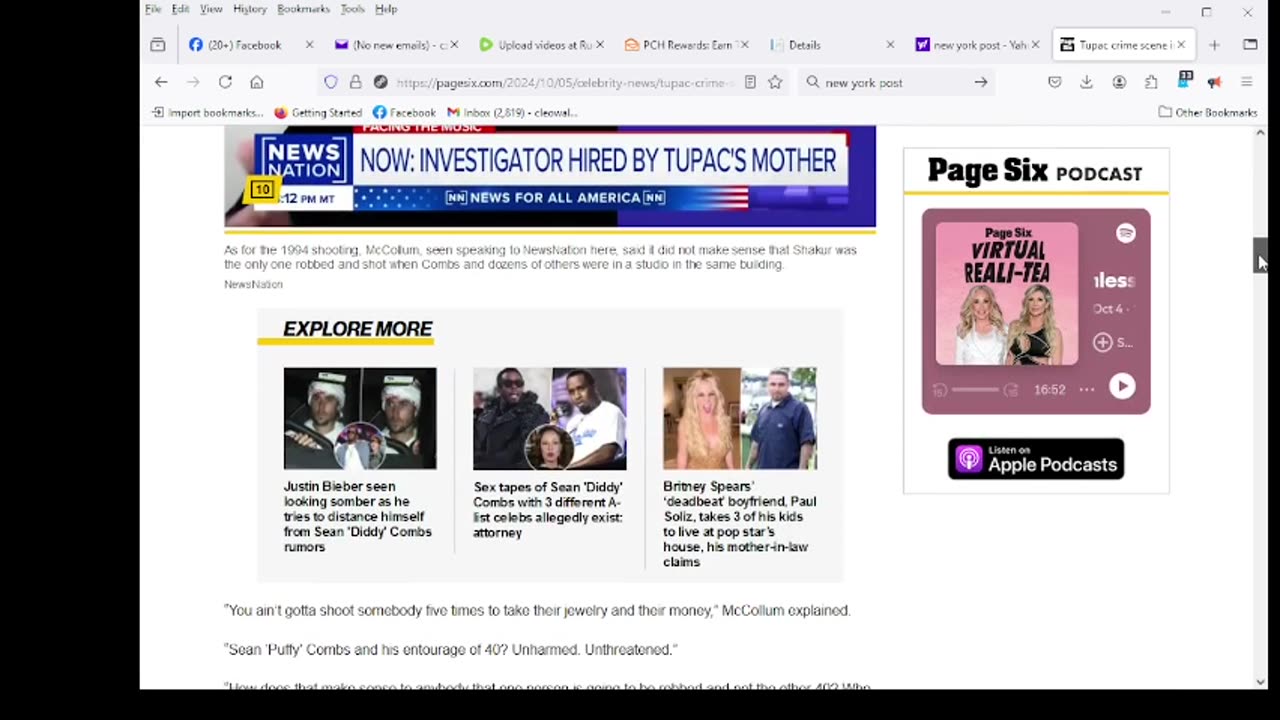Show site security info via the padlock
Image resolution: width=1280 pixels, height=720 pixels.
coord(355,82)
